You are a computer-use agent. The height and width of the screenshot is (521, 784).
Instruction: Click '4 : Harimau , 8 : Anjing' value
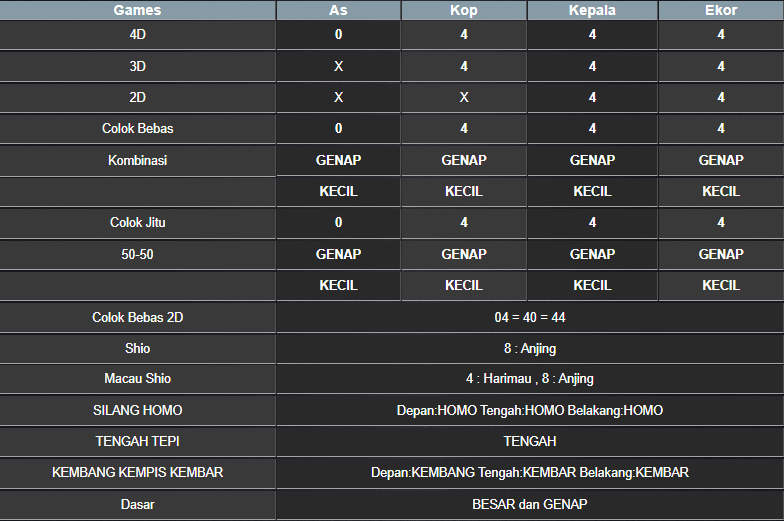pos(530,378)
